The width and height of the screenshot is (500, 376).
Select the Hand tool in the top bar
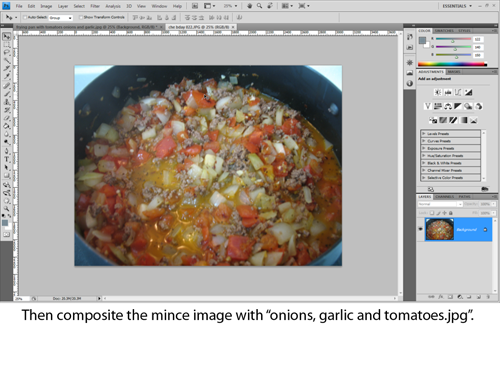tap(250, 6)
